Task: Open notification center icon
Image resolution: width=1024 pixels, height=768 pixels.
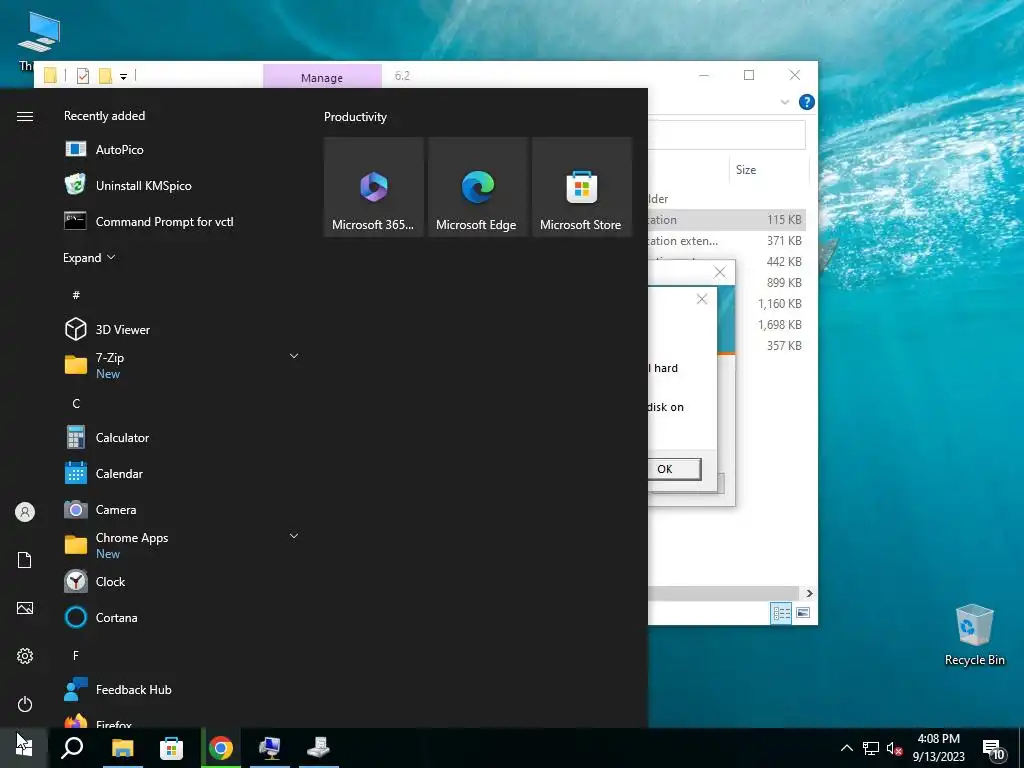Action: pyautogui.click(x=993, y=748)
